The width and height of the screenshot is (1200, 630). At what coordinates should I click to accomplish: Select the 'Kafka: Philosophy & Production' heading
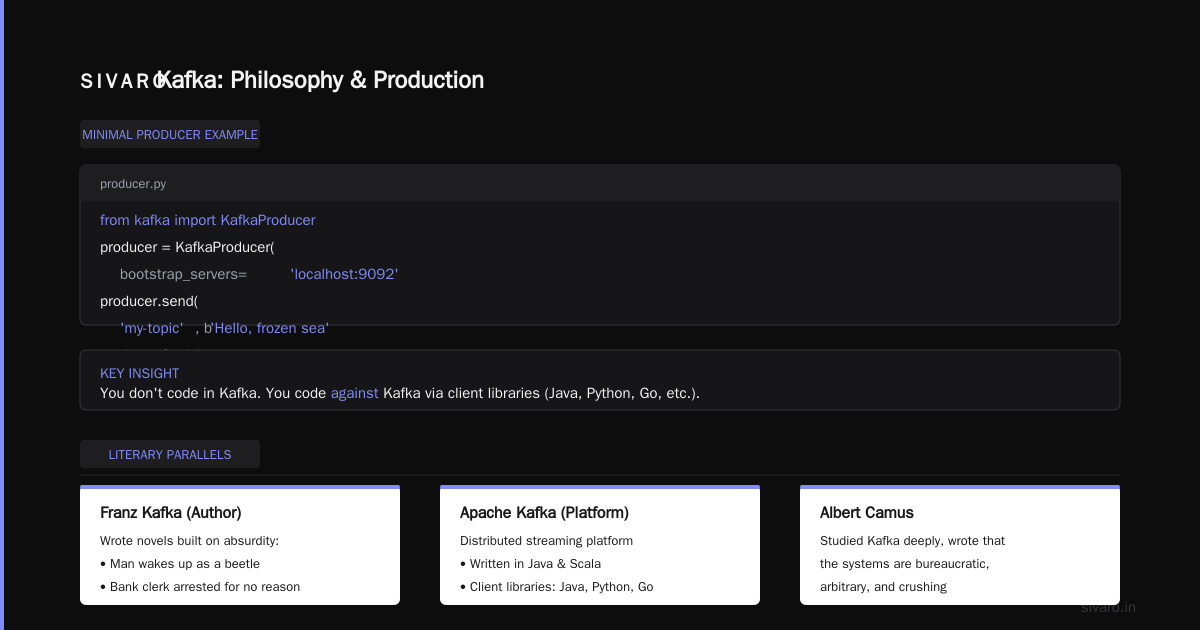(321, 80)
